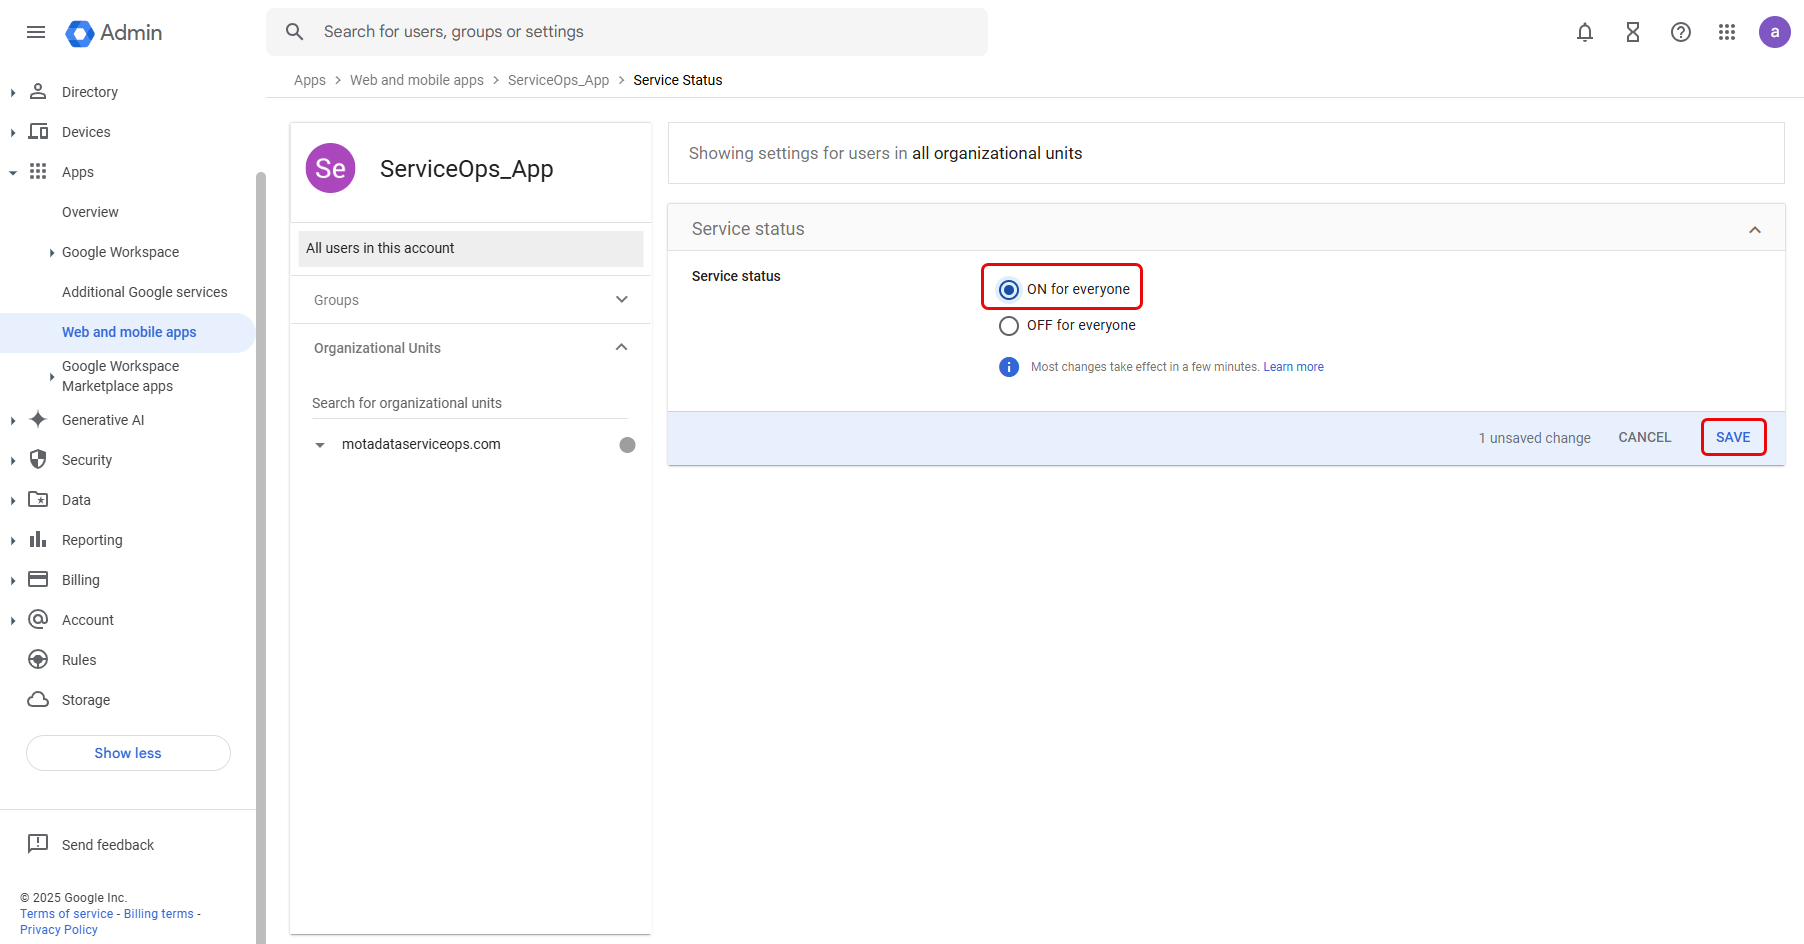Select OFF for everyone radio button

pos(1009,326)
